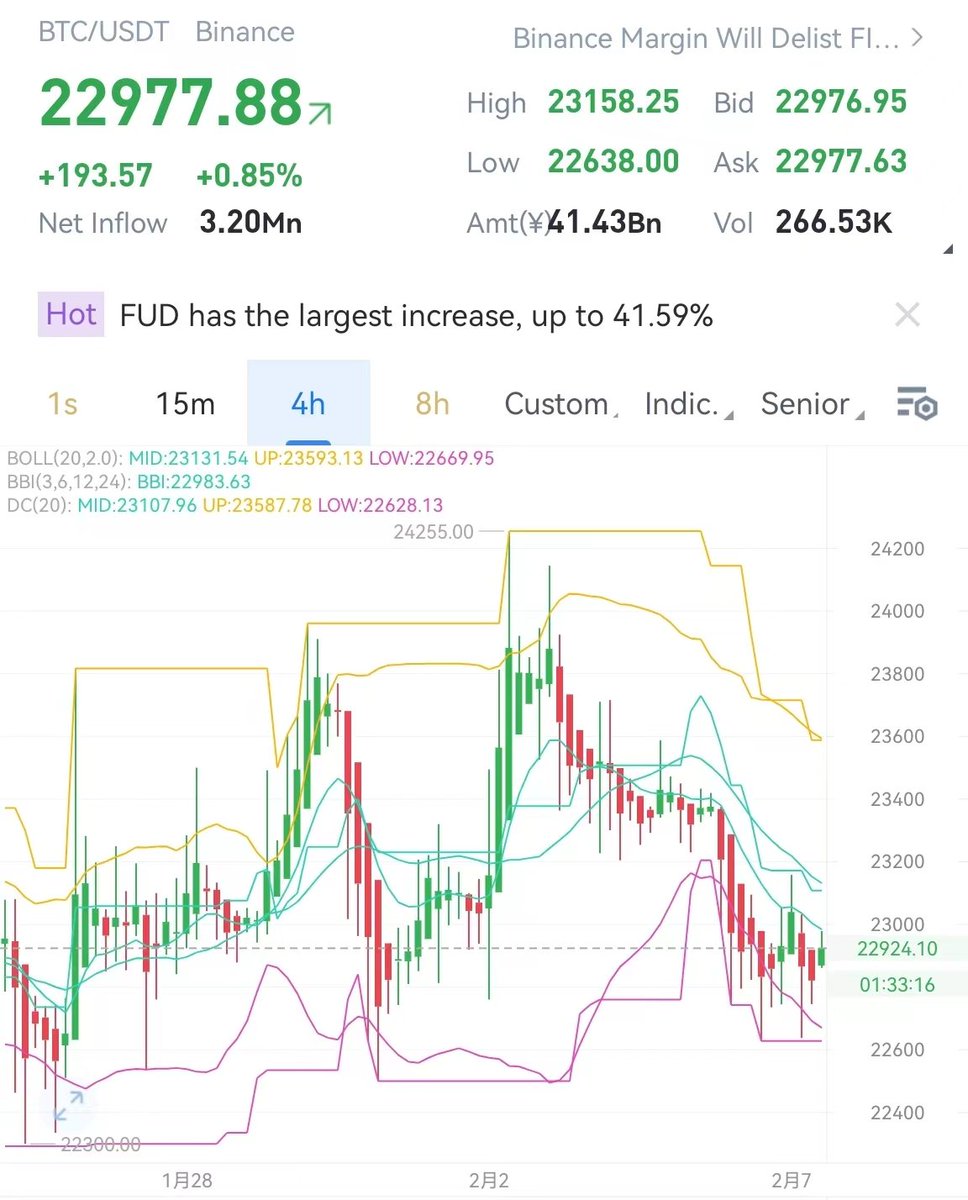Viewport: 968px width, 1200px height.
Task: Click the price trend arrow icon
Action: (x=321, y=113)
